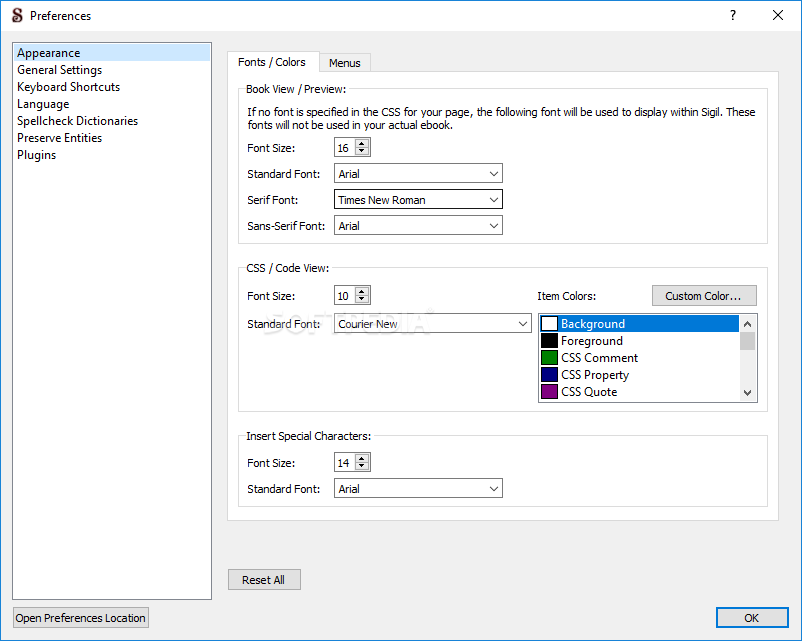The width and height of the screenshot is (802, 641).
Task: Select Appearance in the preferences list
Action: pyautogui.click(x=112, y=53)
